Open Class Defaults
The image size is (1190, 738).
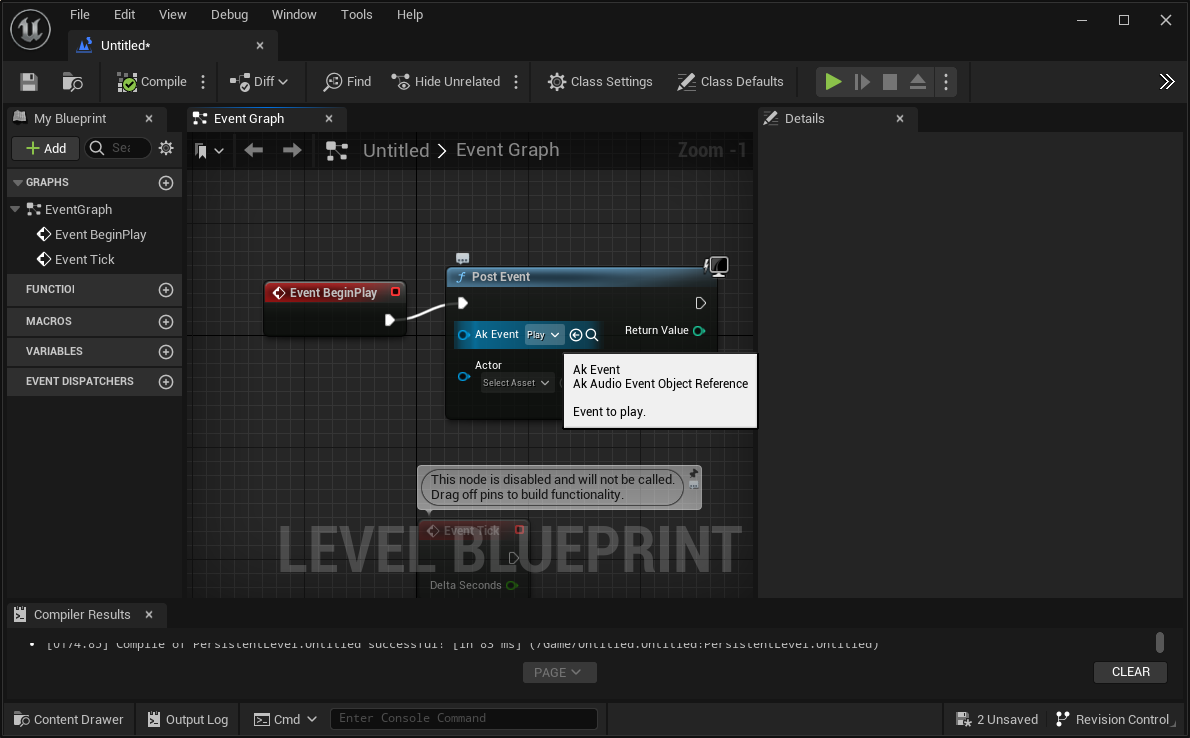coord(730,82)
